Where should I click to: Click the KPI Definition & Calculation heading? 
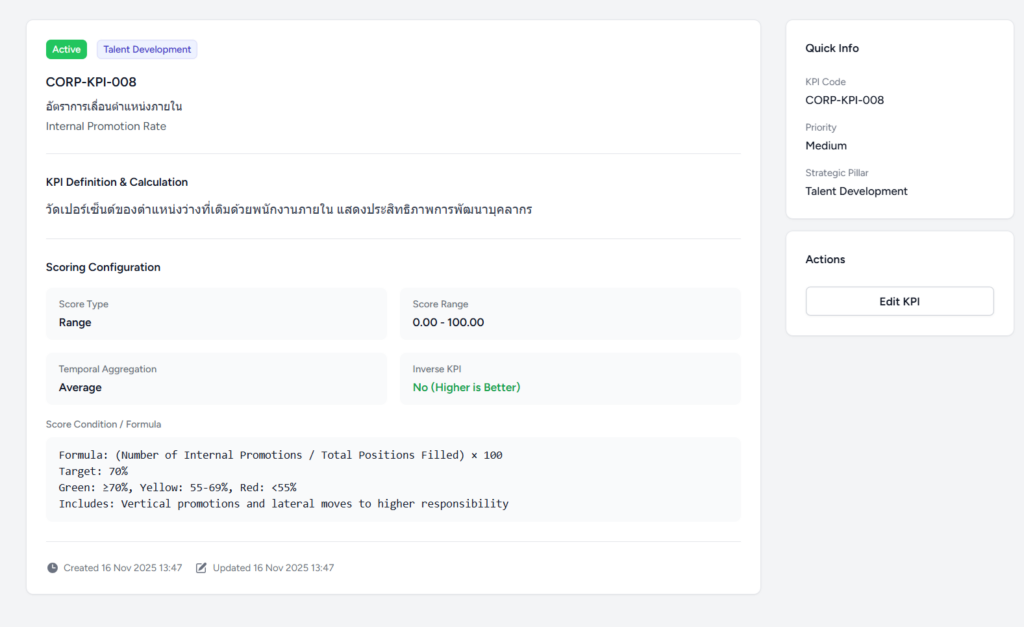(x=117, y=182)
